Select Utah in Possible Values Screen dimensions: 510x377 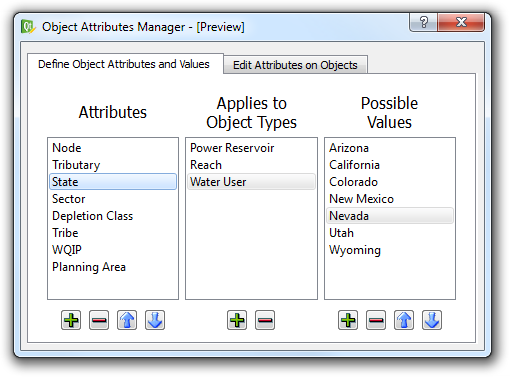[390, 233]
